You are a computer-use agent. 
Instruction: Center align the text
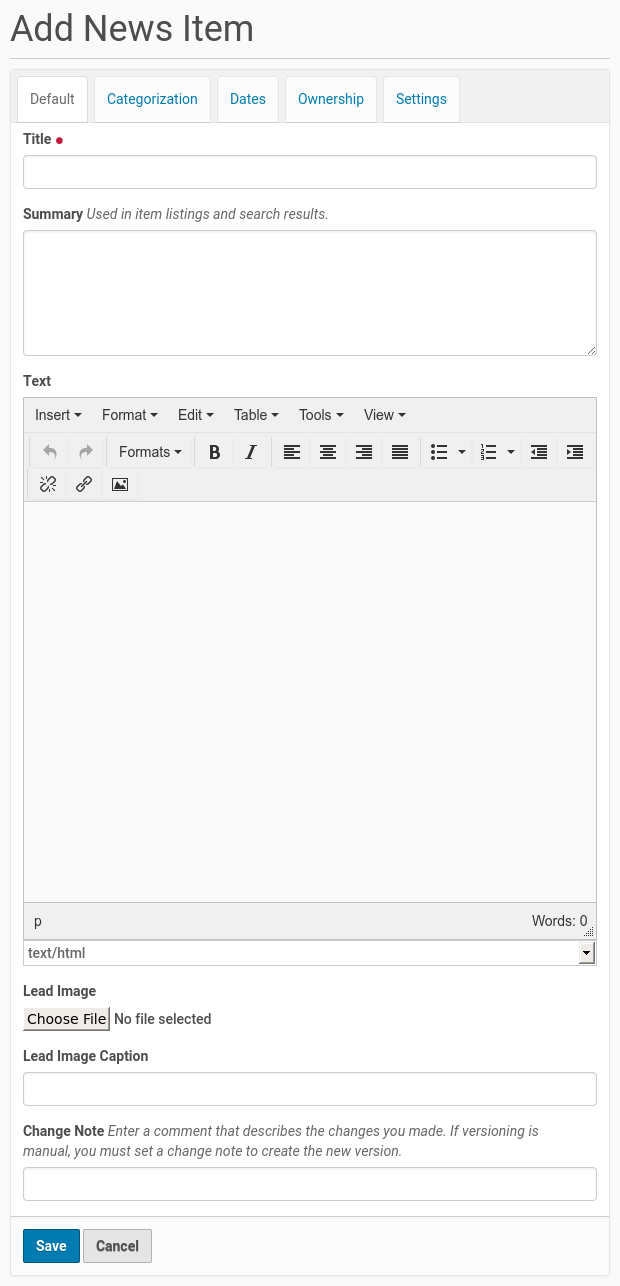point(328,452)
